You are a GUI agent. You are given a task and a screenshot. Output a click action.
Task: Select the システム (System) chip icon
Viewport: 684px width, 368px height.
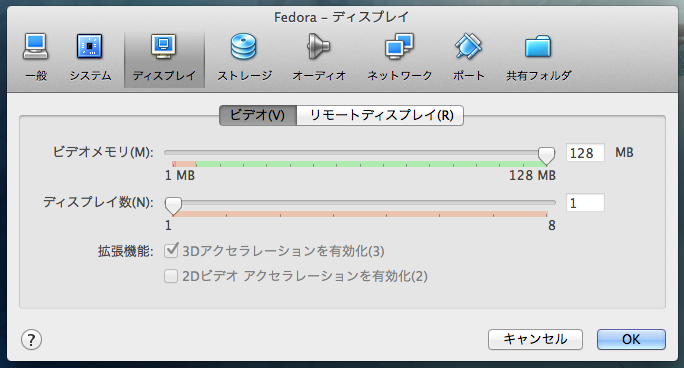pyautogui.click(x=89, y=47)
